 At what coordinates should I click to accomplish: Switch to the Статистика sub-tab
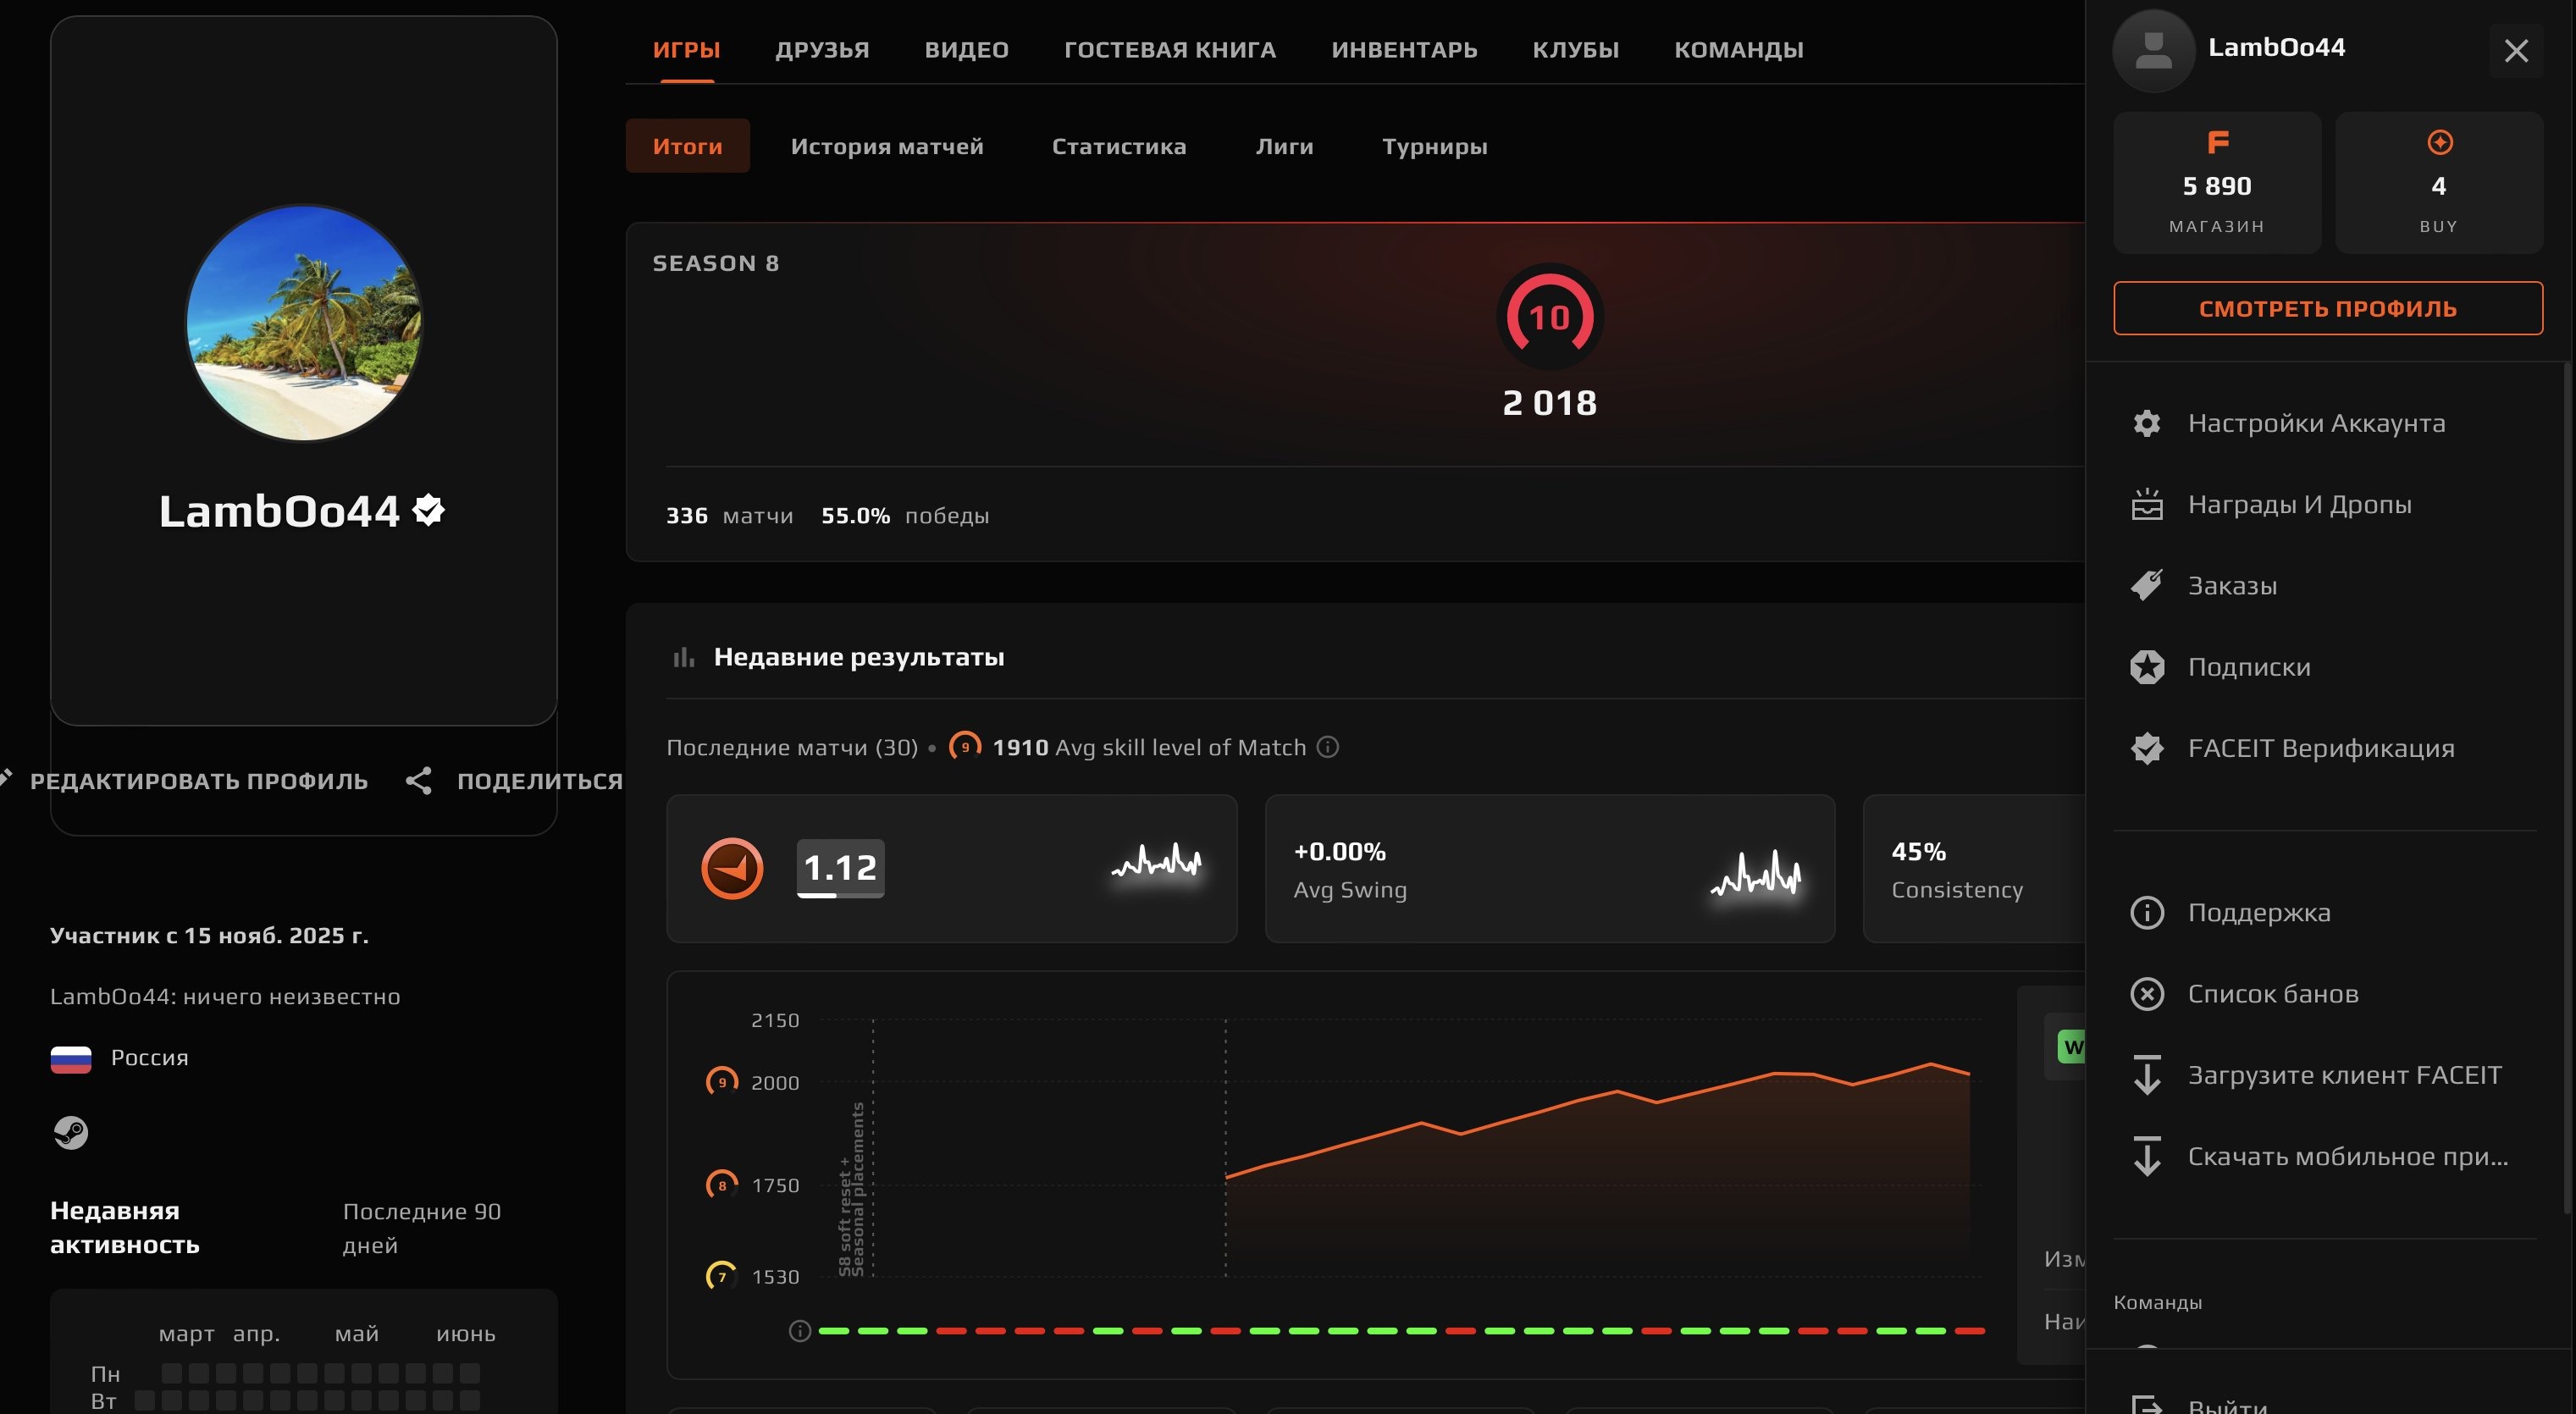[x=1119, y=146]
